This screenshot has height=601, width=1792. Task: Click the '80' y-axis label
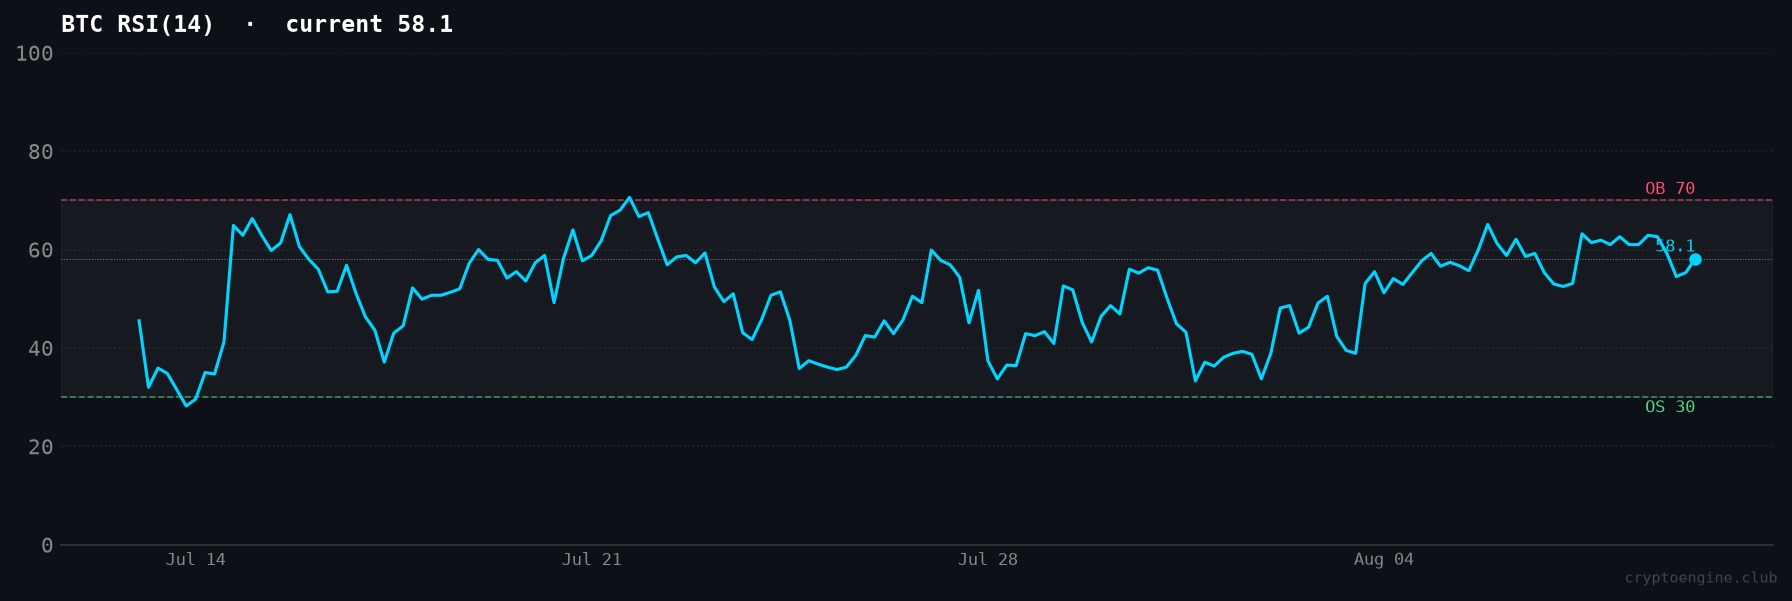coord(41,152)
